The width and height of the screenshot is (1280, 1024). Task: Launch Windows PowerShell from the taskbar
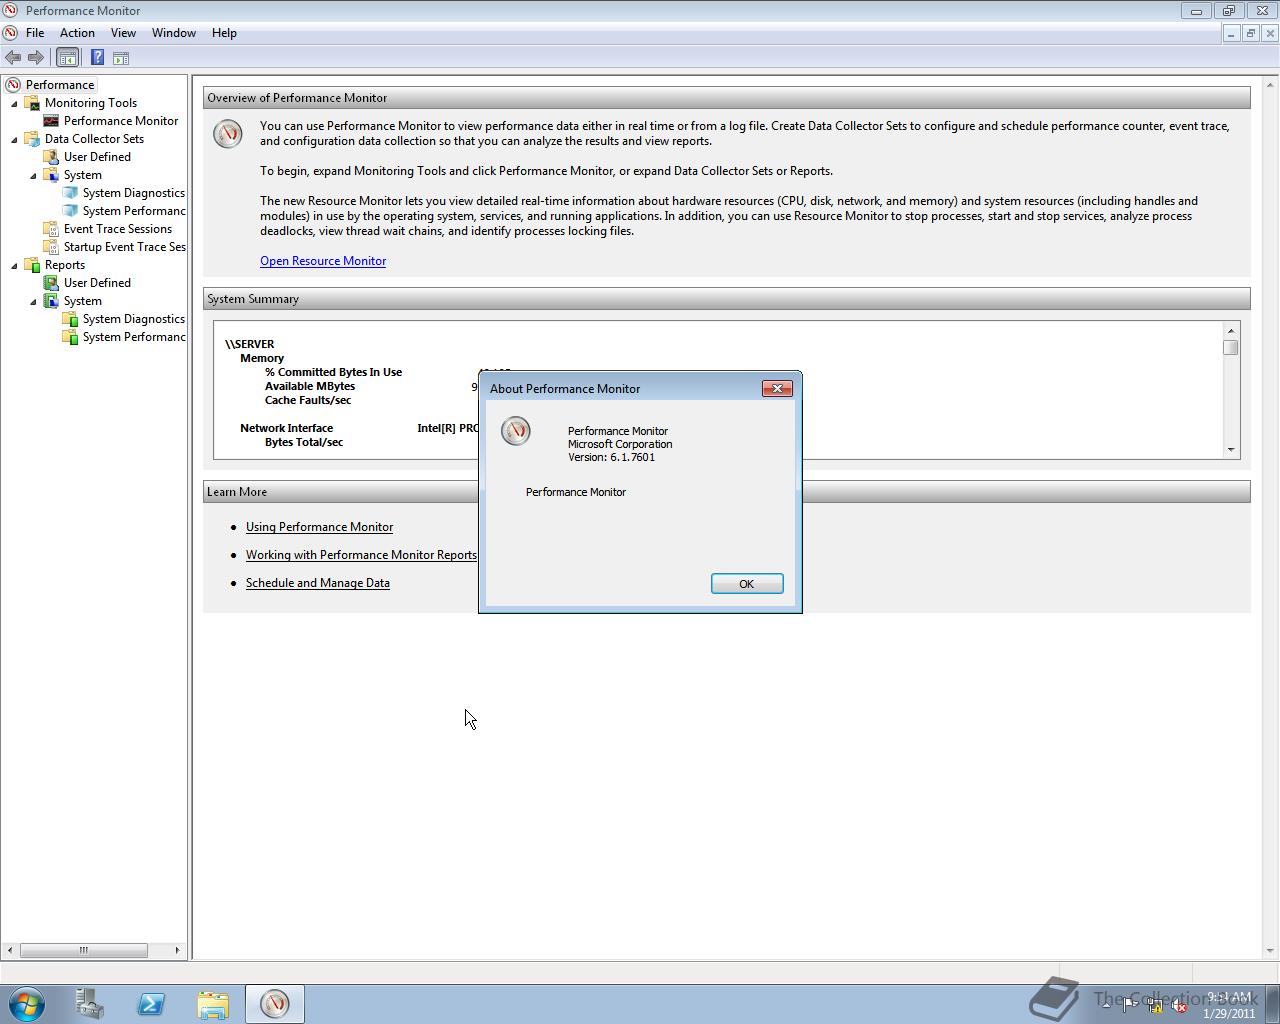tap(151, 1004)
